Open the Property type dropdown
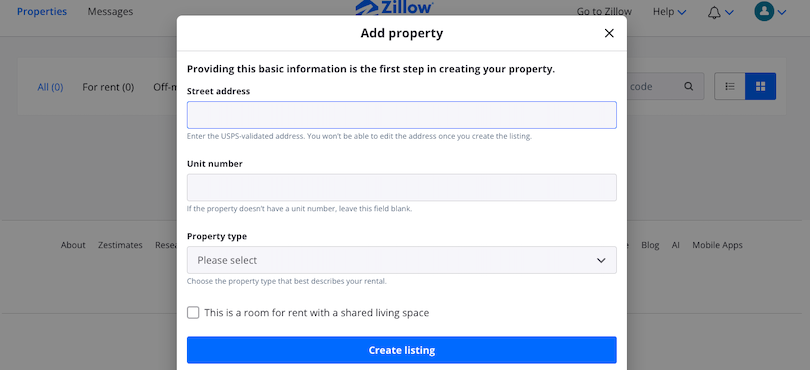The height and width of the screenshot is (370, 810). 401,260
